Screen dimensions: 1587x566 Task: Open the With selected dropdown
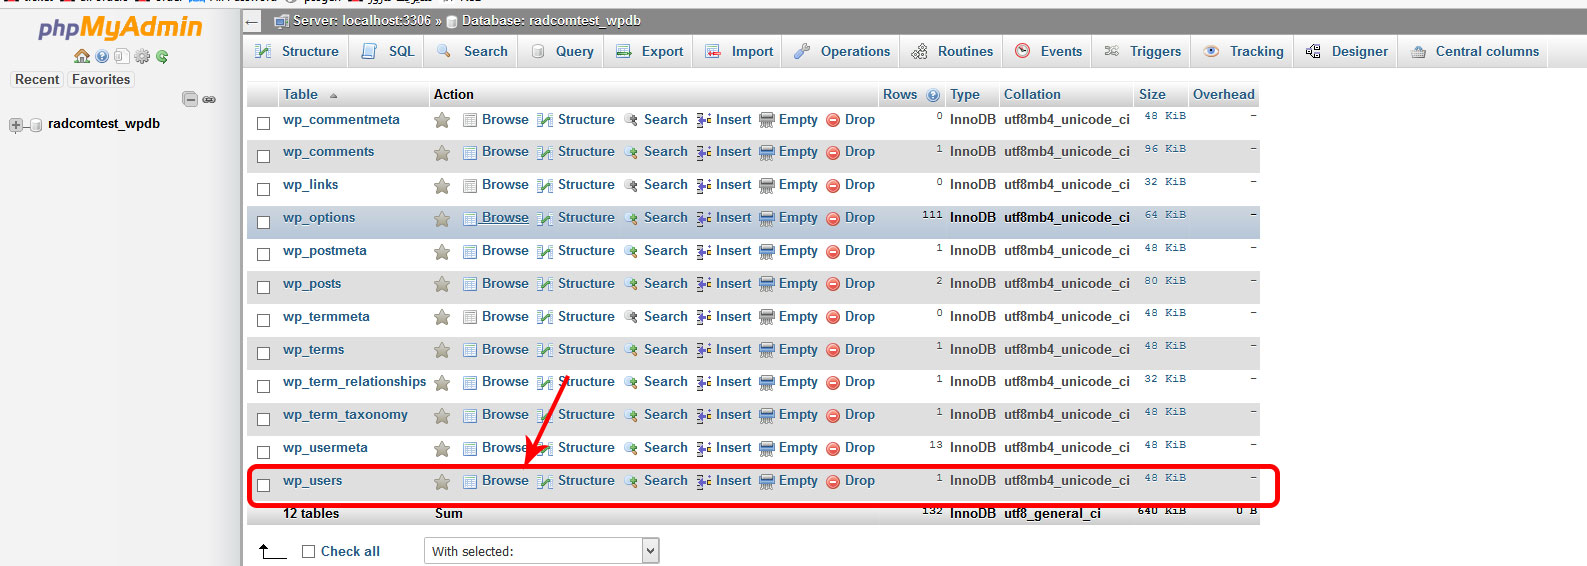coord(541,551)
